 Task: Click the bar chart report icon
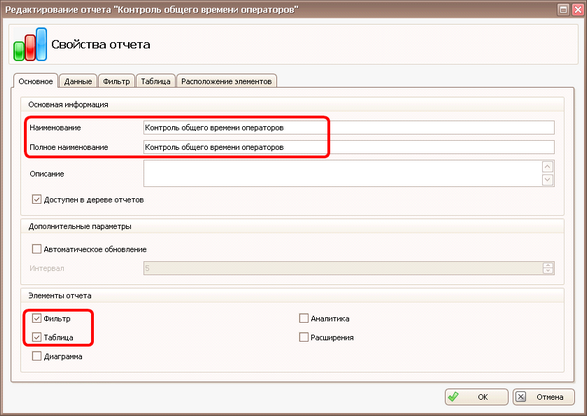tap(30, 44)
